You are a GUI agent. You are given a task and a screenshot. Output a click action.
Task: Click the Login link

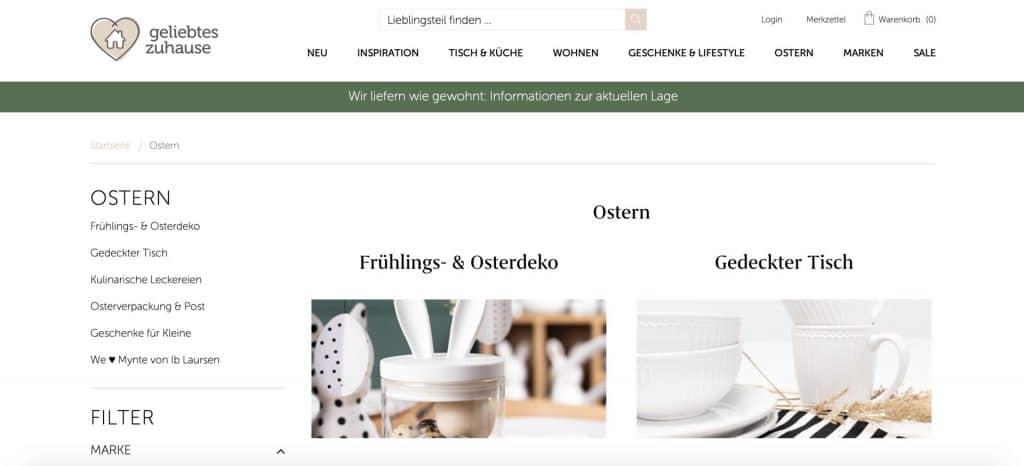click(x=771, y=20)
